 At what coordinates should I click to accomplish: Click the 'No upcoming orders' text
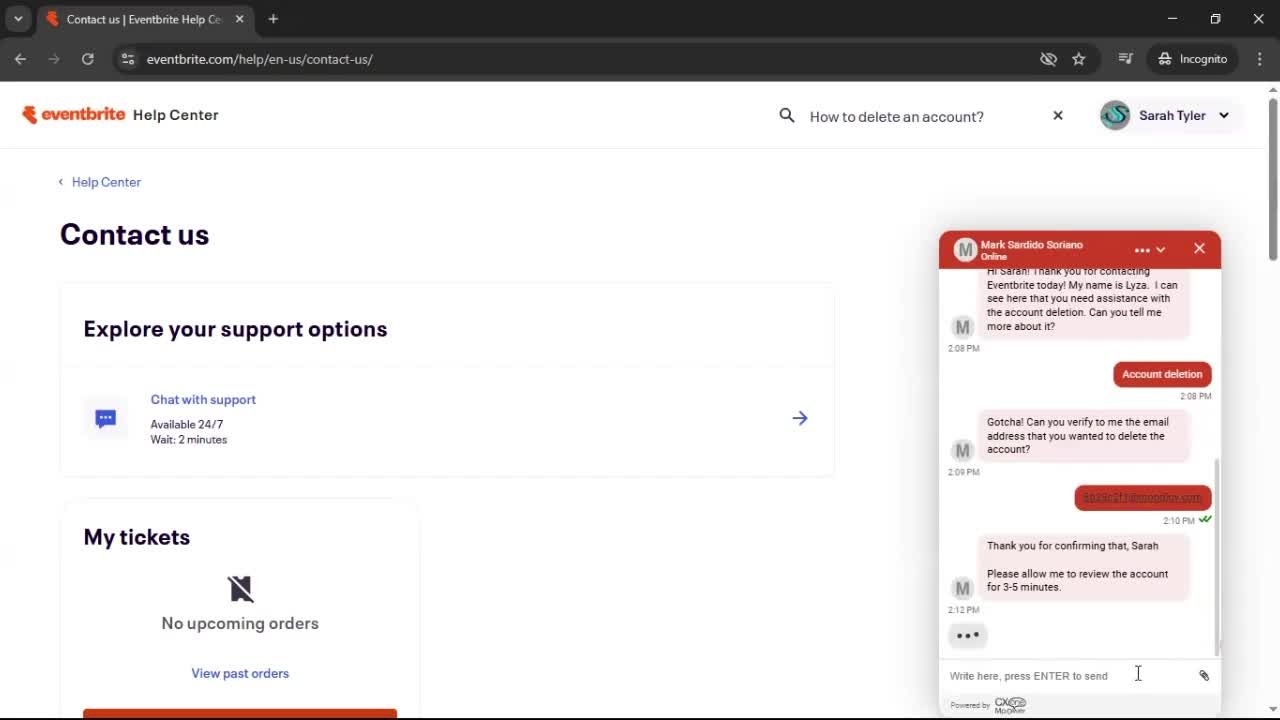coord(240,623)
